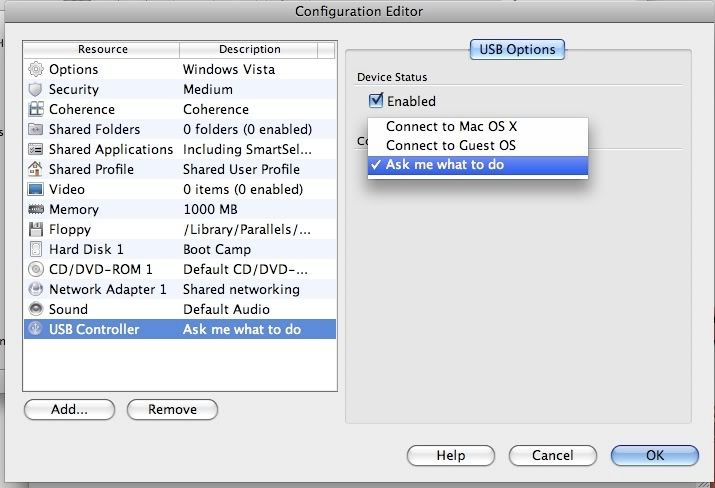This screenshot has height=488, width=715.
Task: Click the Shared Profile house icon
Action: [36, 169]
